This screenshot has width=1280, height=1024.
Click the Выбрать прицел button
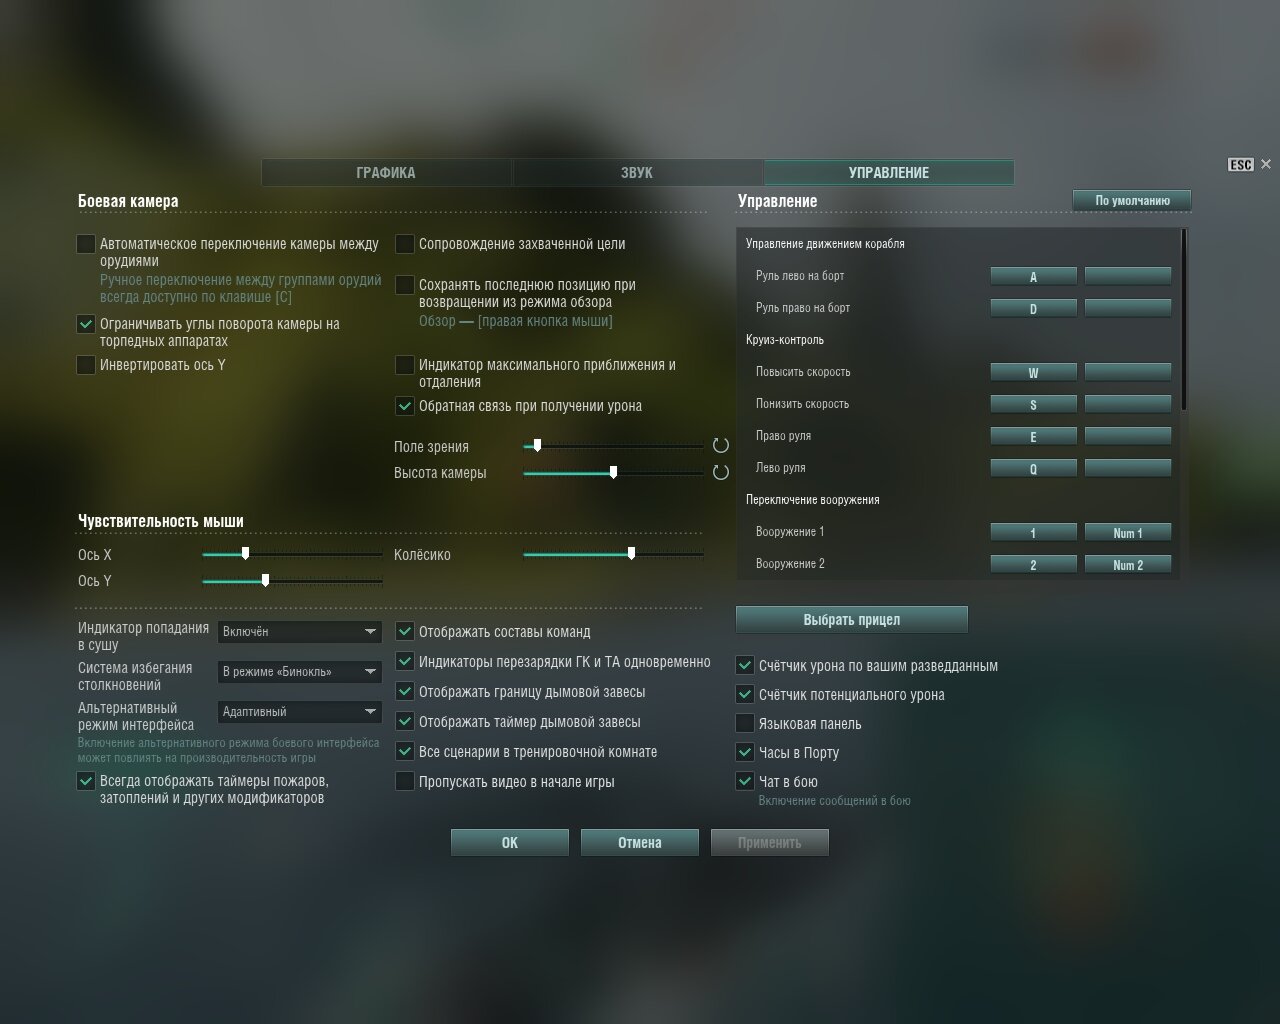click(852, 620)
